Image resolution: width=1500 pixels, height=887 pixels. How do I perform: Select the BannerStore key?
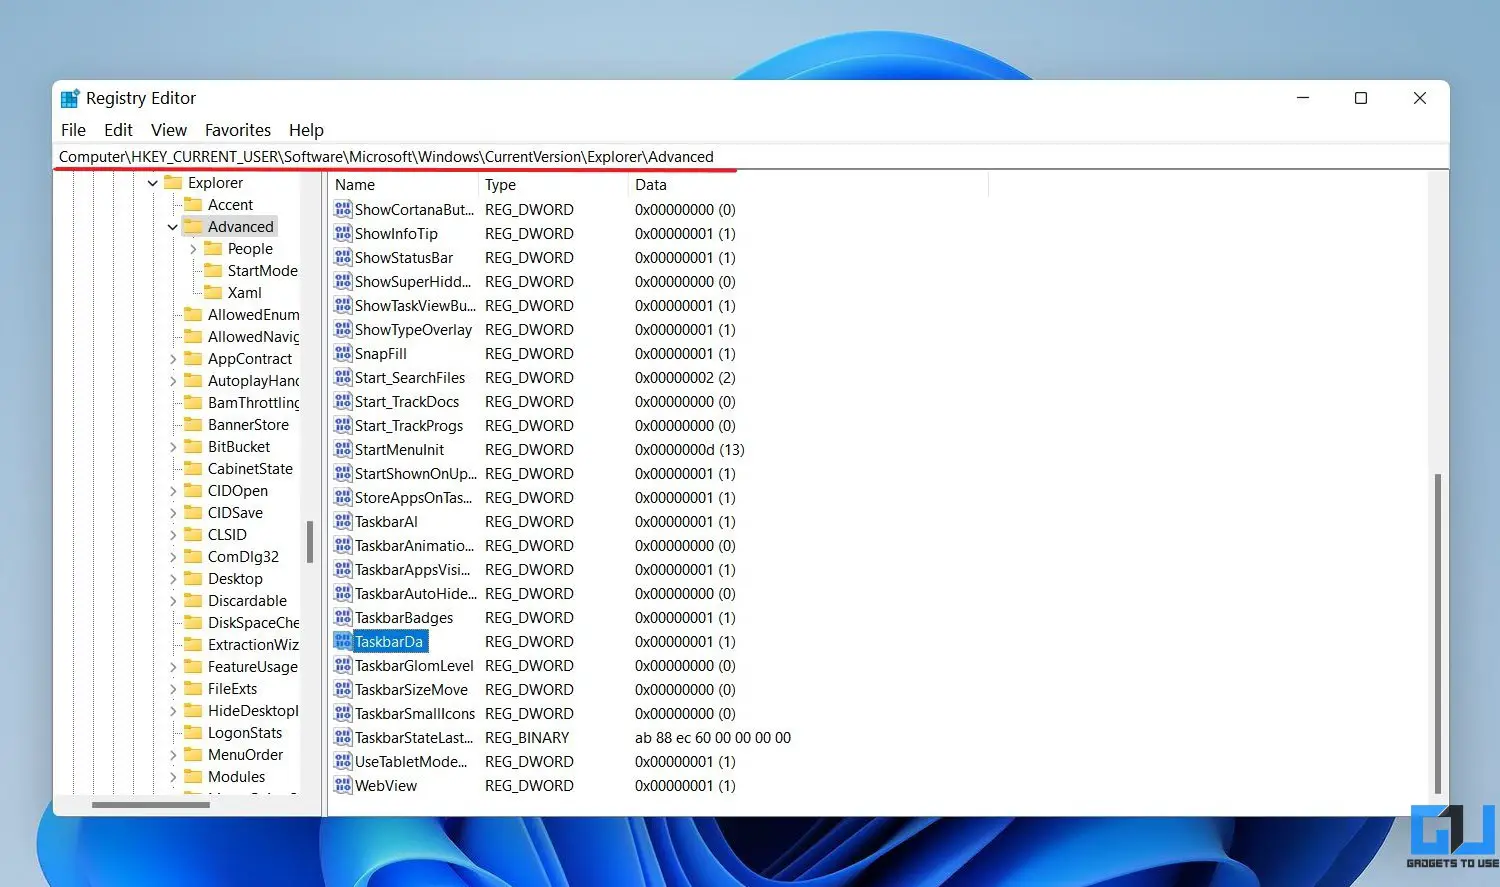tap(248, 424)
